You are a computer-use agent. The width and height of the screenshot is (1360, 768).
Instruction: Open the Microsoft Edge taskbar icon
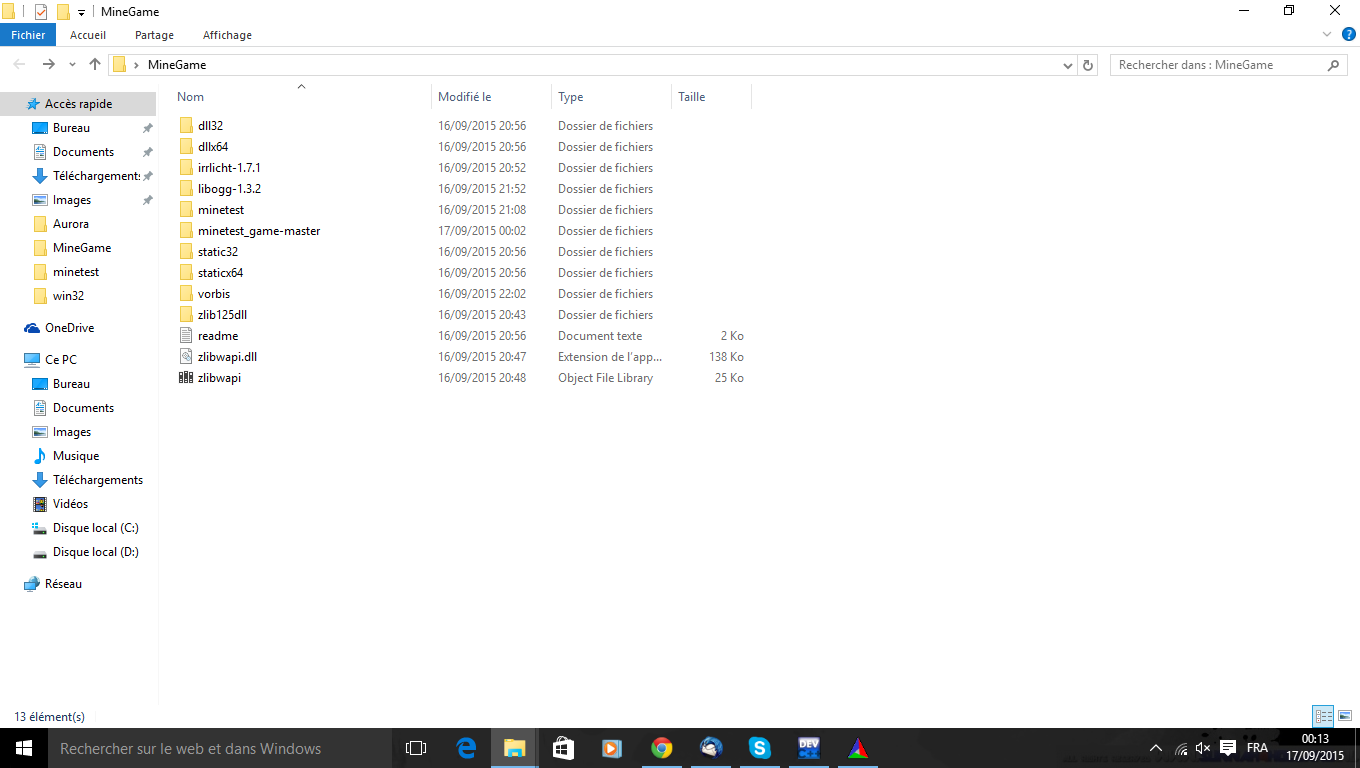coord(466,748)
